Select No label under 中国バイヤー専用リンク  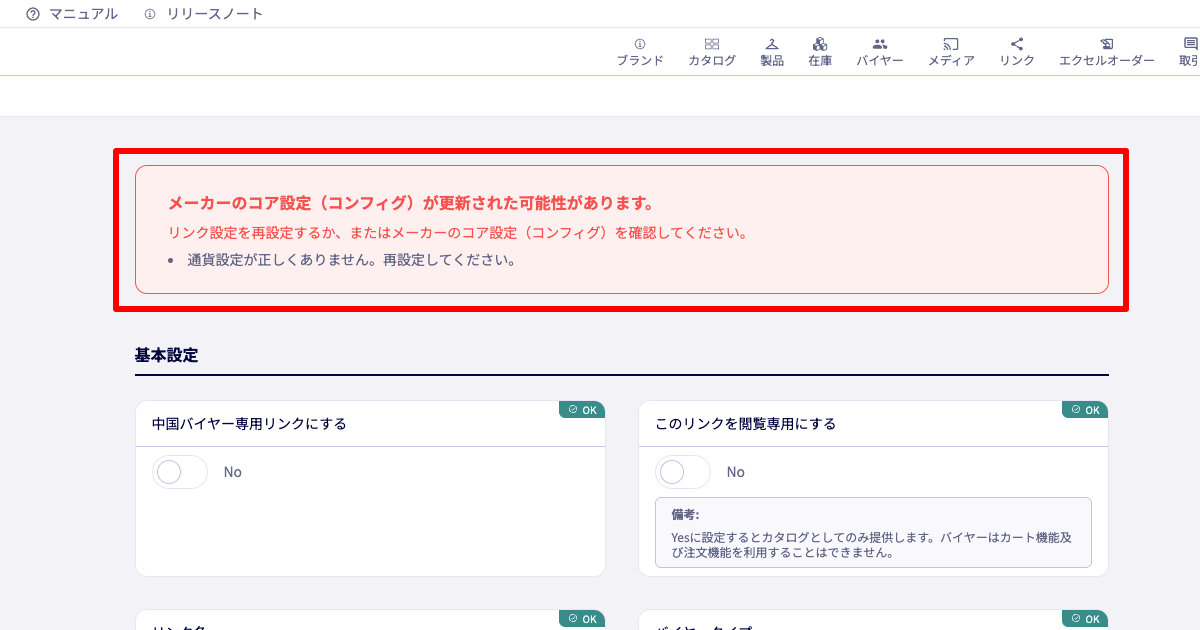233,472
